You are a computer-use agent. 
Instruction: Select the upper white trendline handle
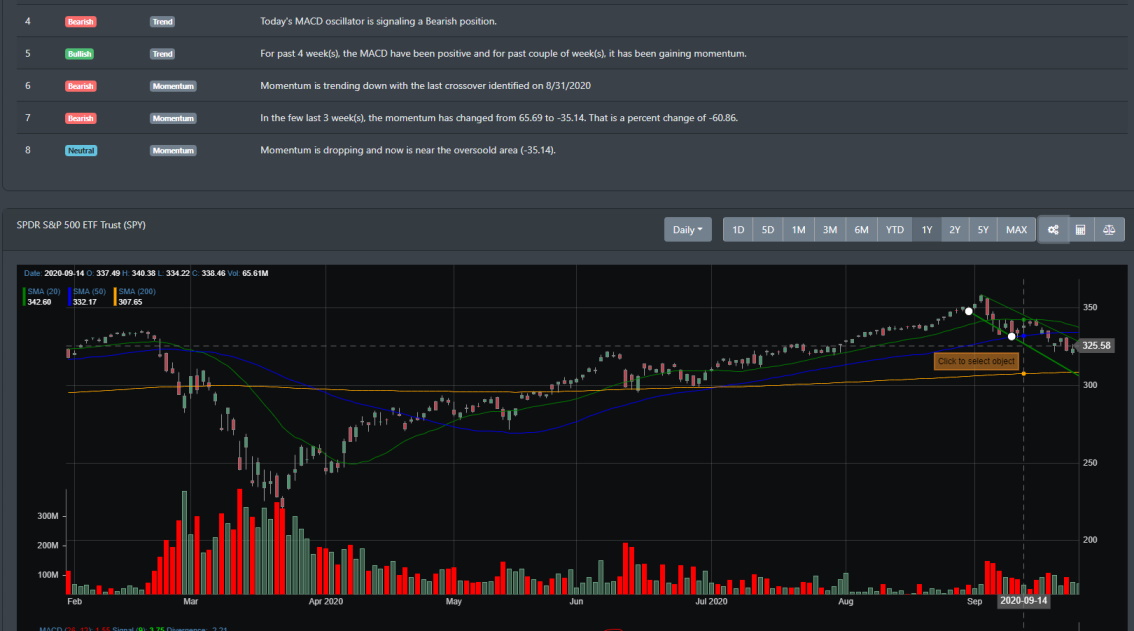[969, 311]
